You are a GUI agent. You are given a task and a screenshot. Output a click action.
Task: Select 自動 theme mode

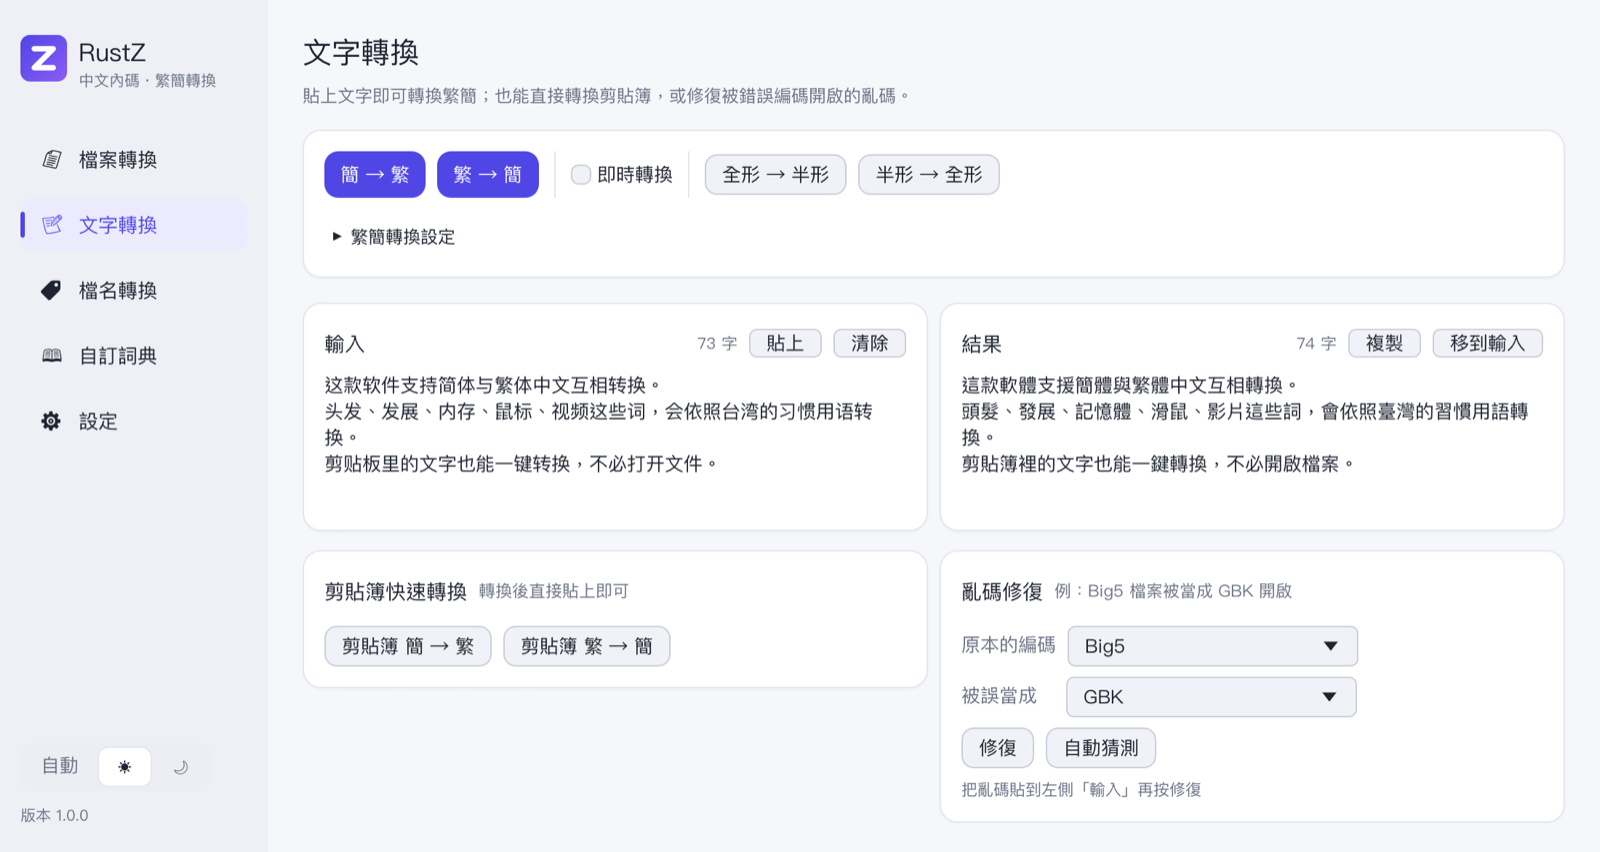60,766
